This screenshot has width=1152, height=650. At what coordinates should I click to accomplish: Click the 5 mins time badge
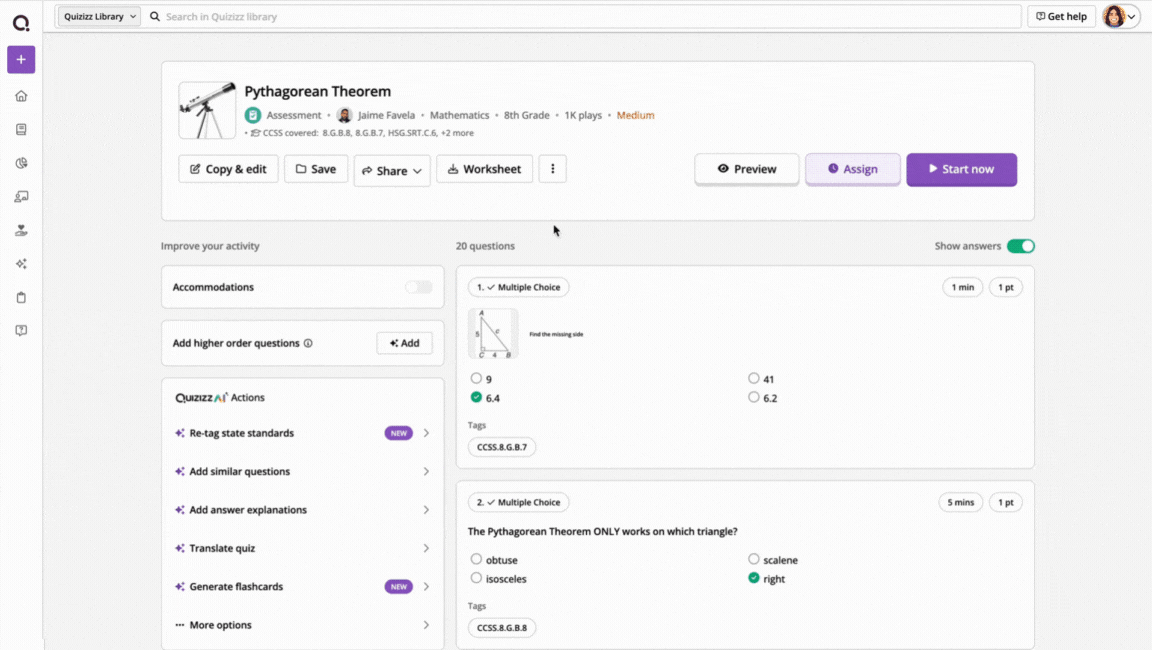pos(960,502)
